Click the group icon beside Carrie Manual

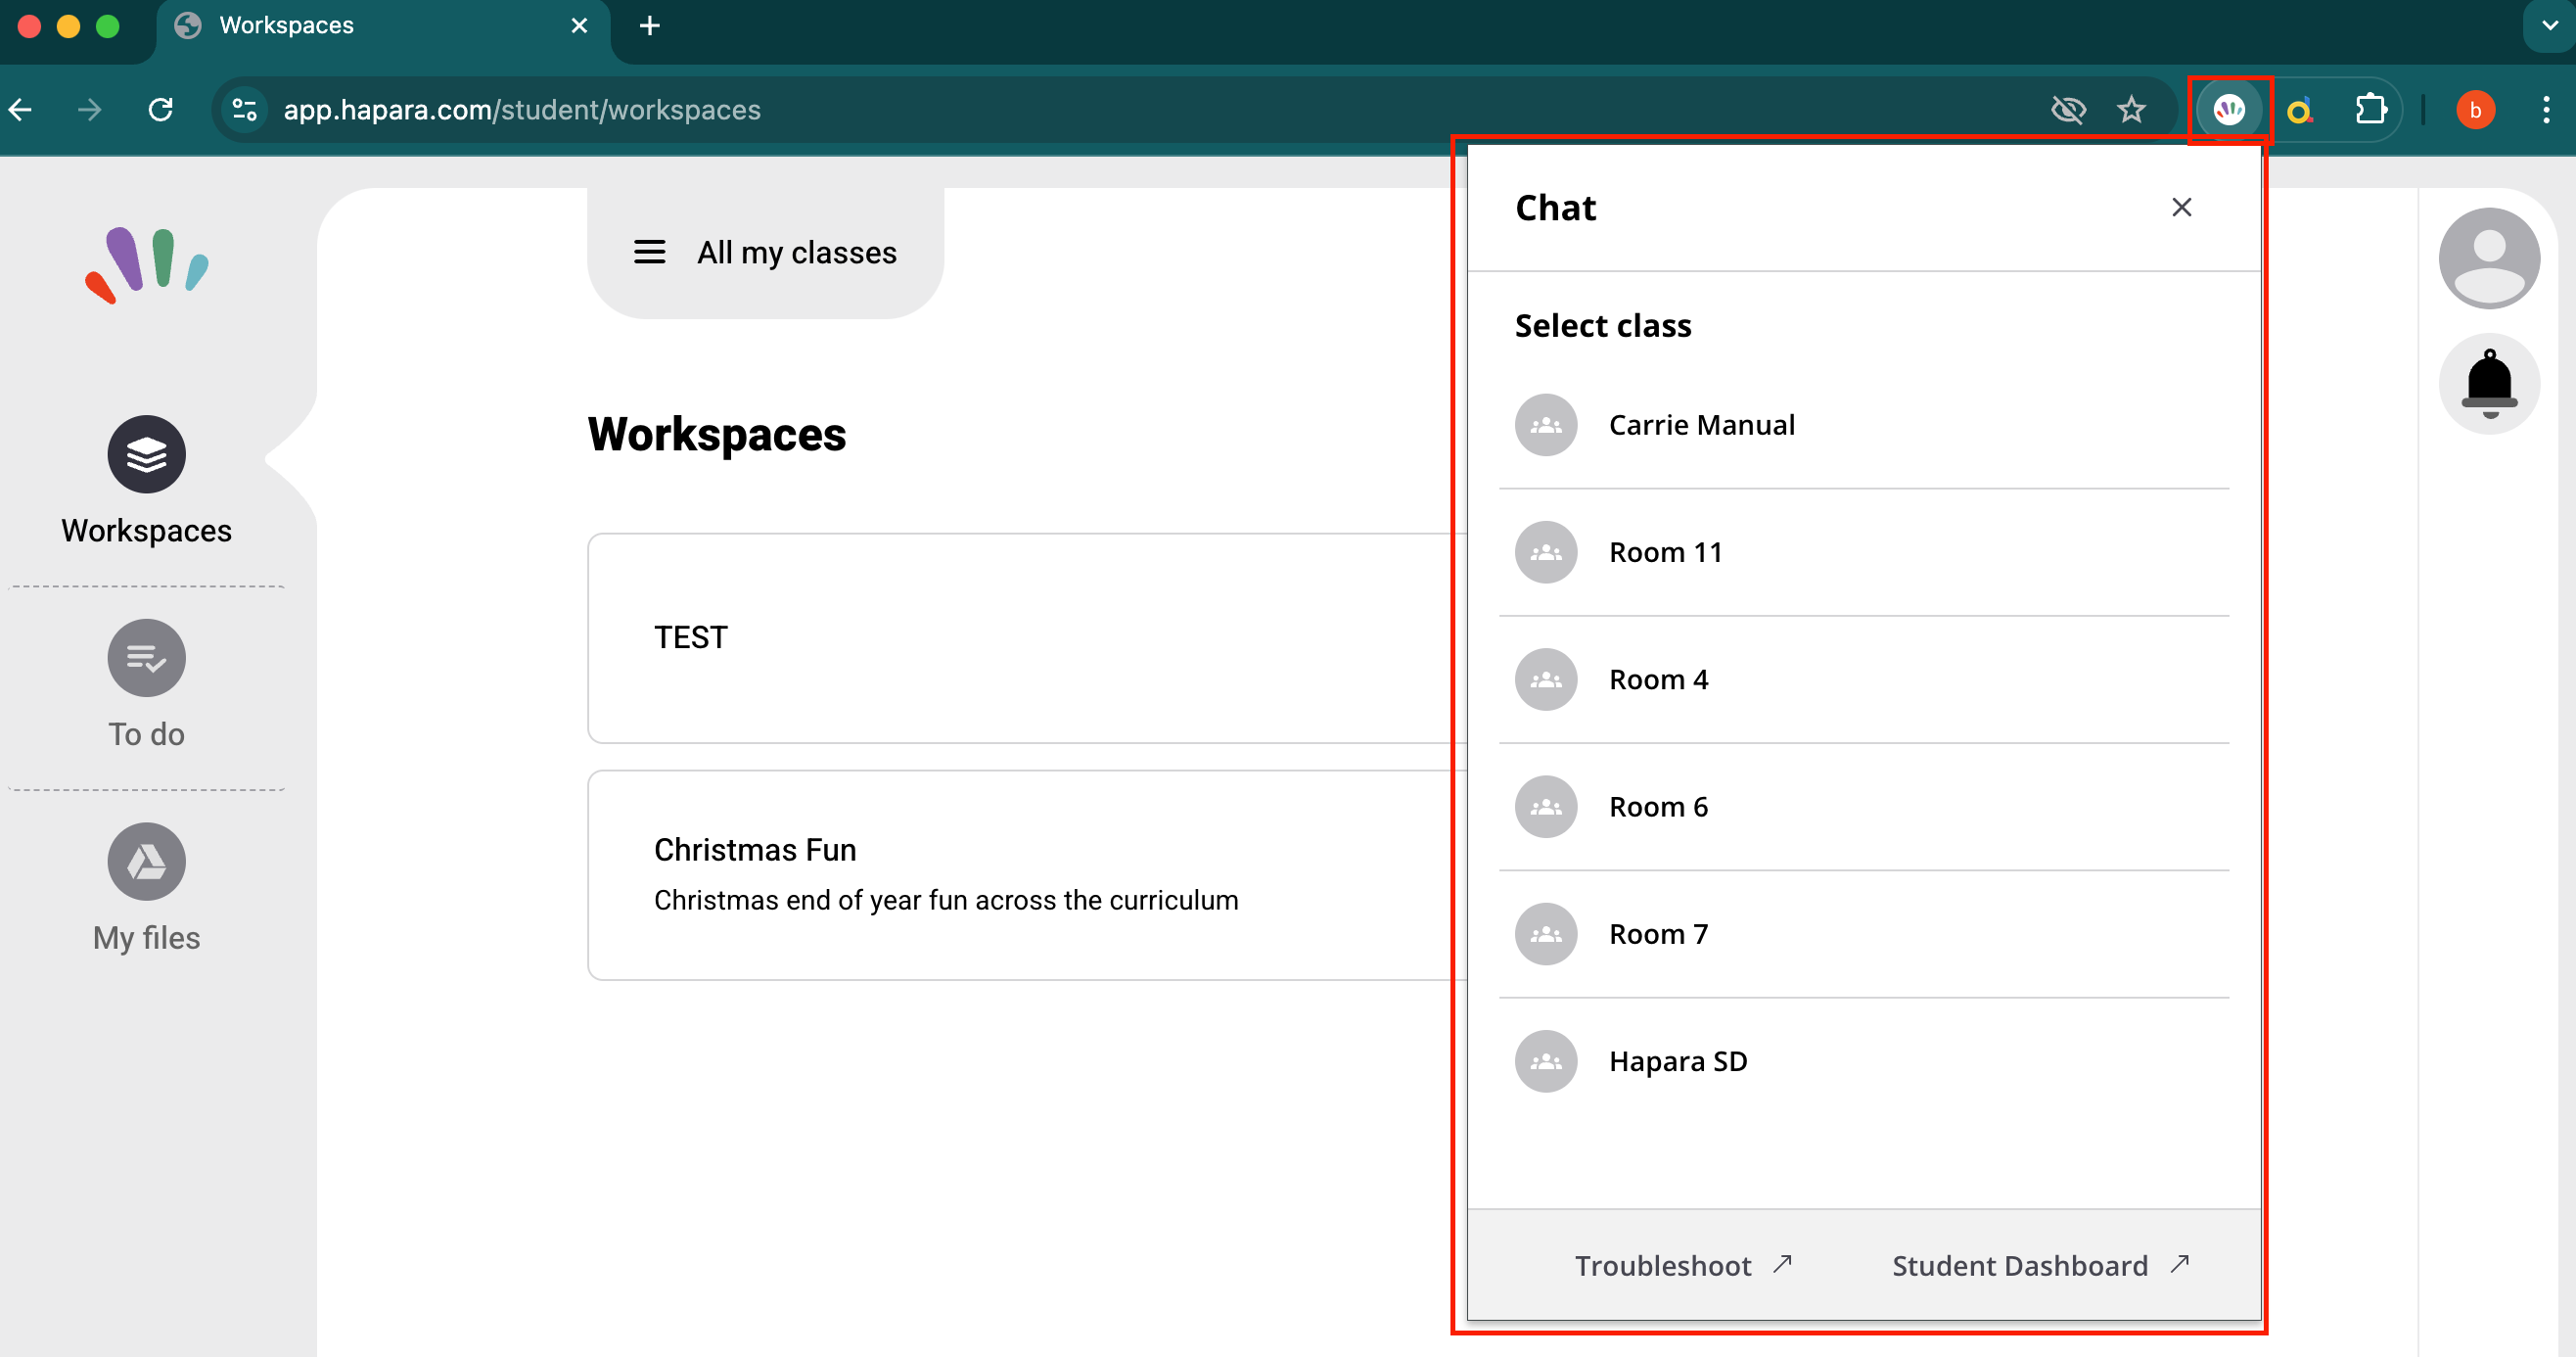1545,425
